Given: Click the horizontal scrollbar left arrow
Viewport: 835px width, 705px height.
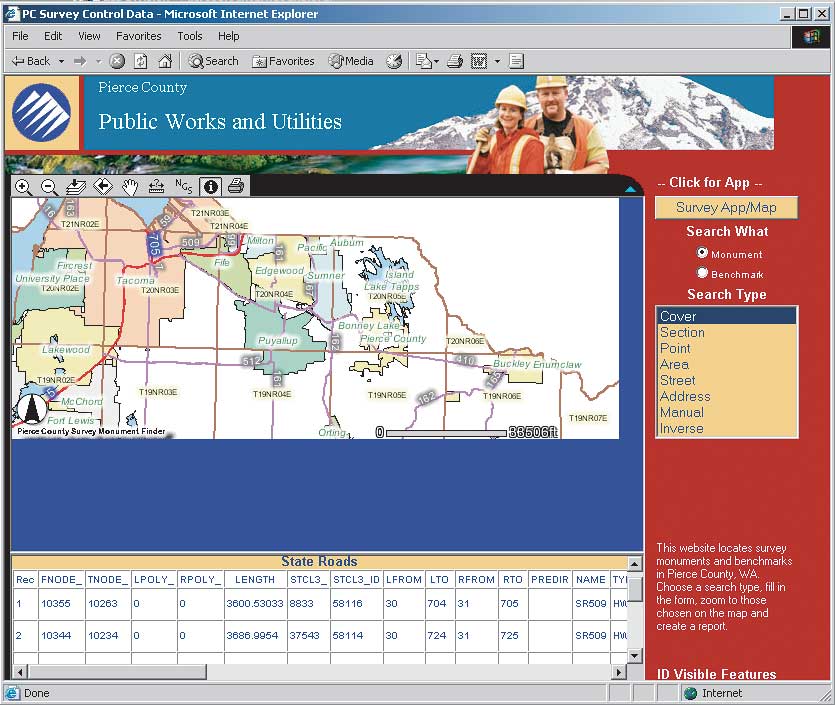Looking at the screenshot, I should pos(20,672).
